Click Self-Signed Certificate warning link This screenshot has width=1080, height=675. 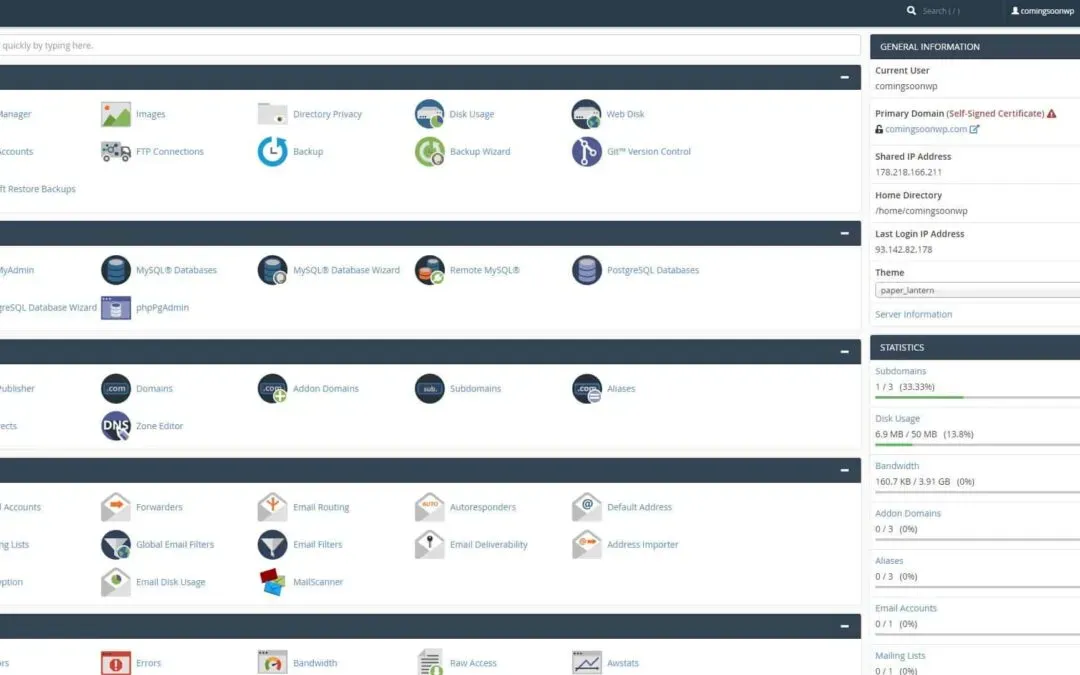[x=995, y=114]
